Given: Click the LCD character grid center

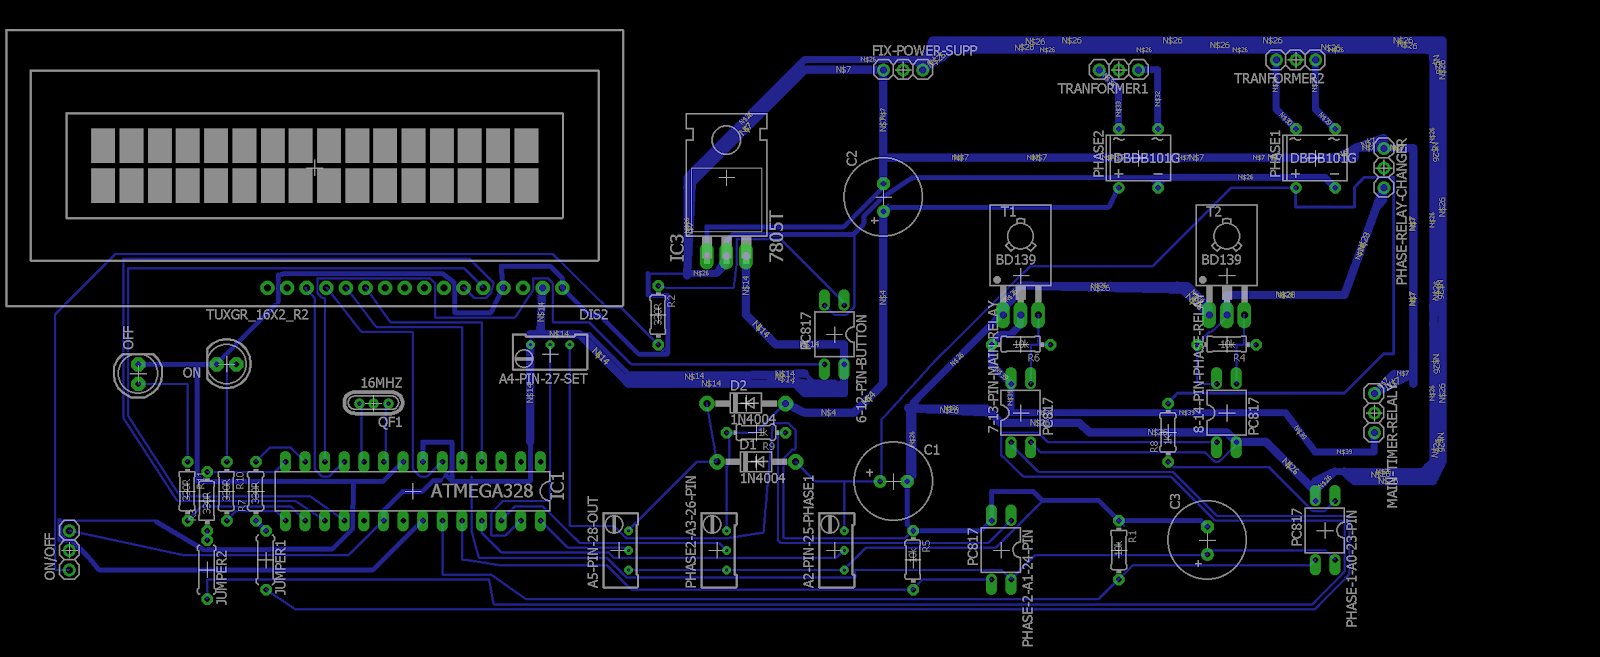Looking at the screenshot, I should [x=315, y=167].
